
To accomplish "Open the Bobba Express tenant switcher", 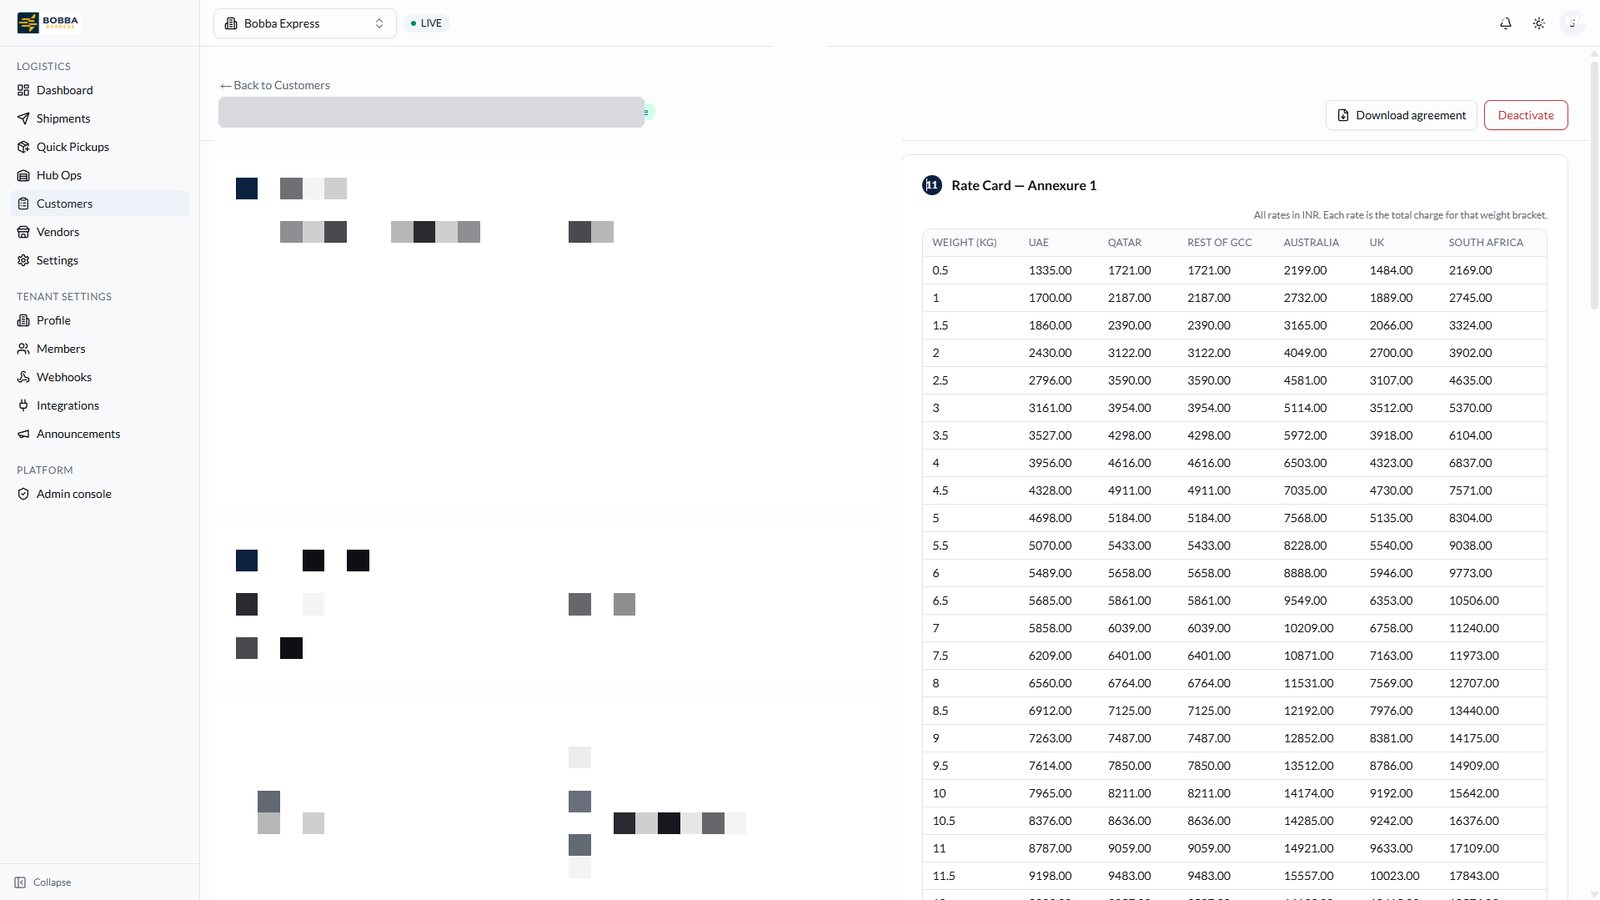I will [305, 23].
